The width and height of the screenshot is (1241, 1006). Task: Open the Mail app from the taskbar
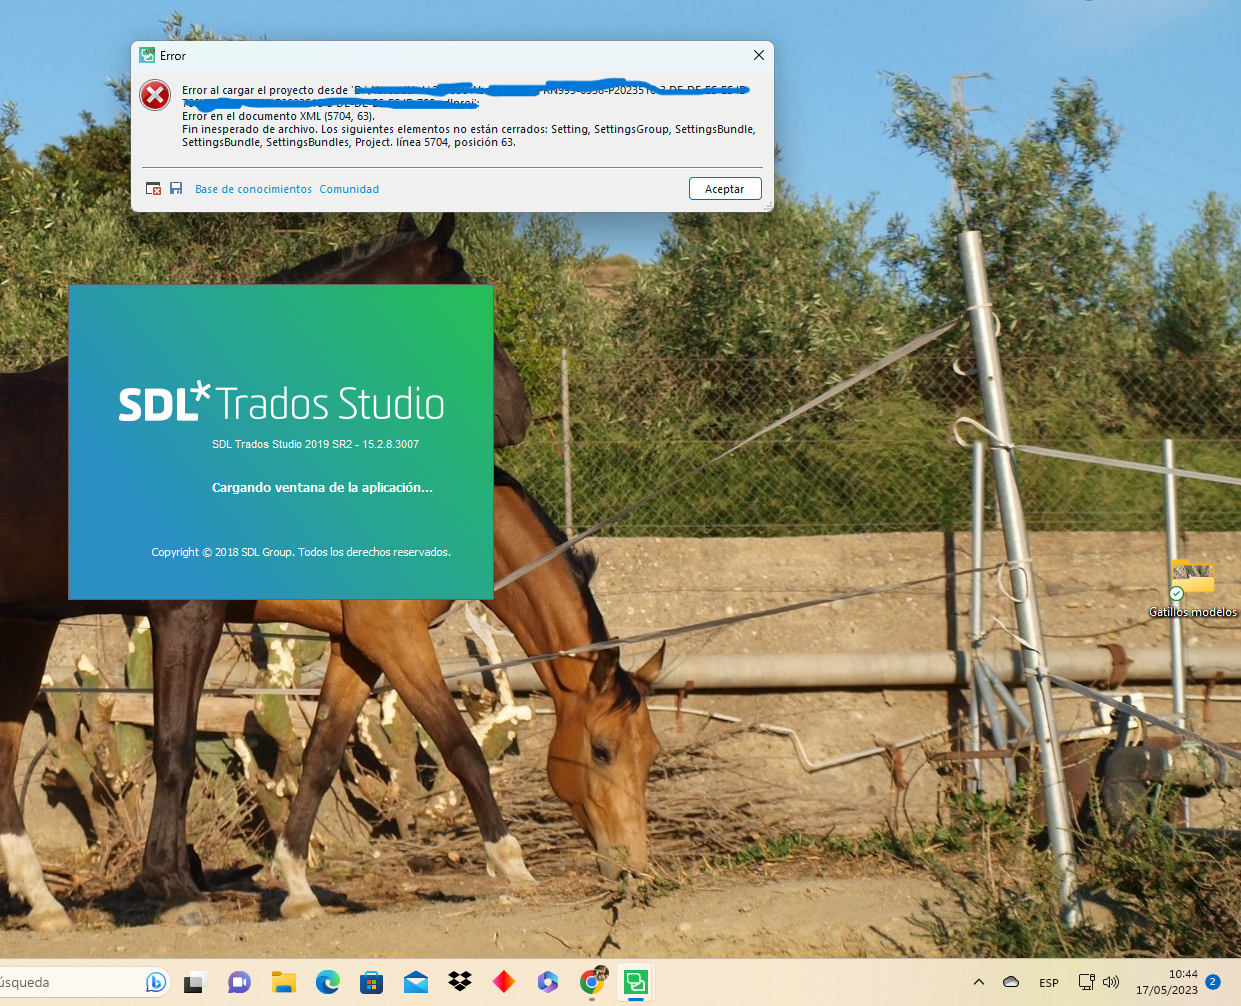(416, 983)
